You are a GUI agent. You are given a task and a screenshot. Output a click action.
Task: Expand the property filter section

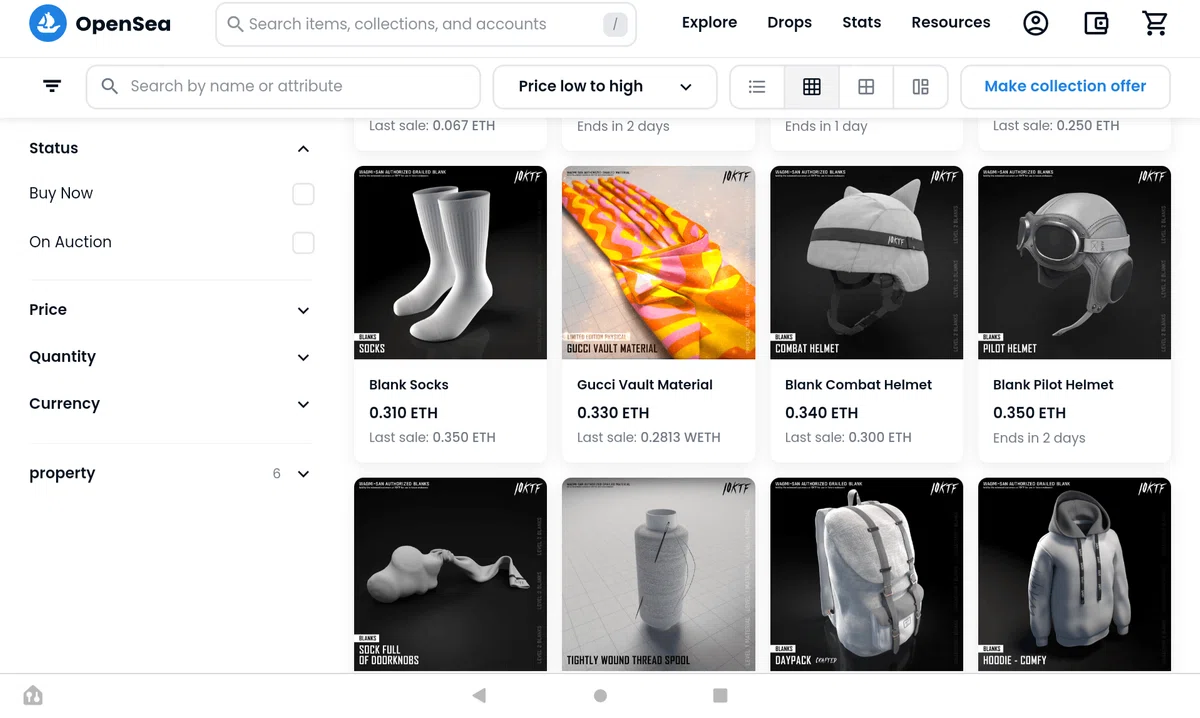tap(304, 474)
